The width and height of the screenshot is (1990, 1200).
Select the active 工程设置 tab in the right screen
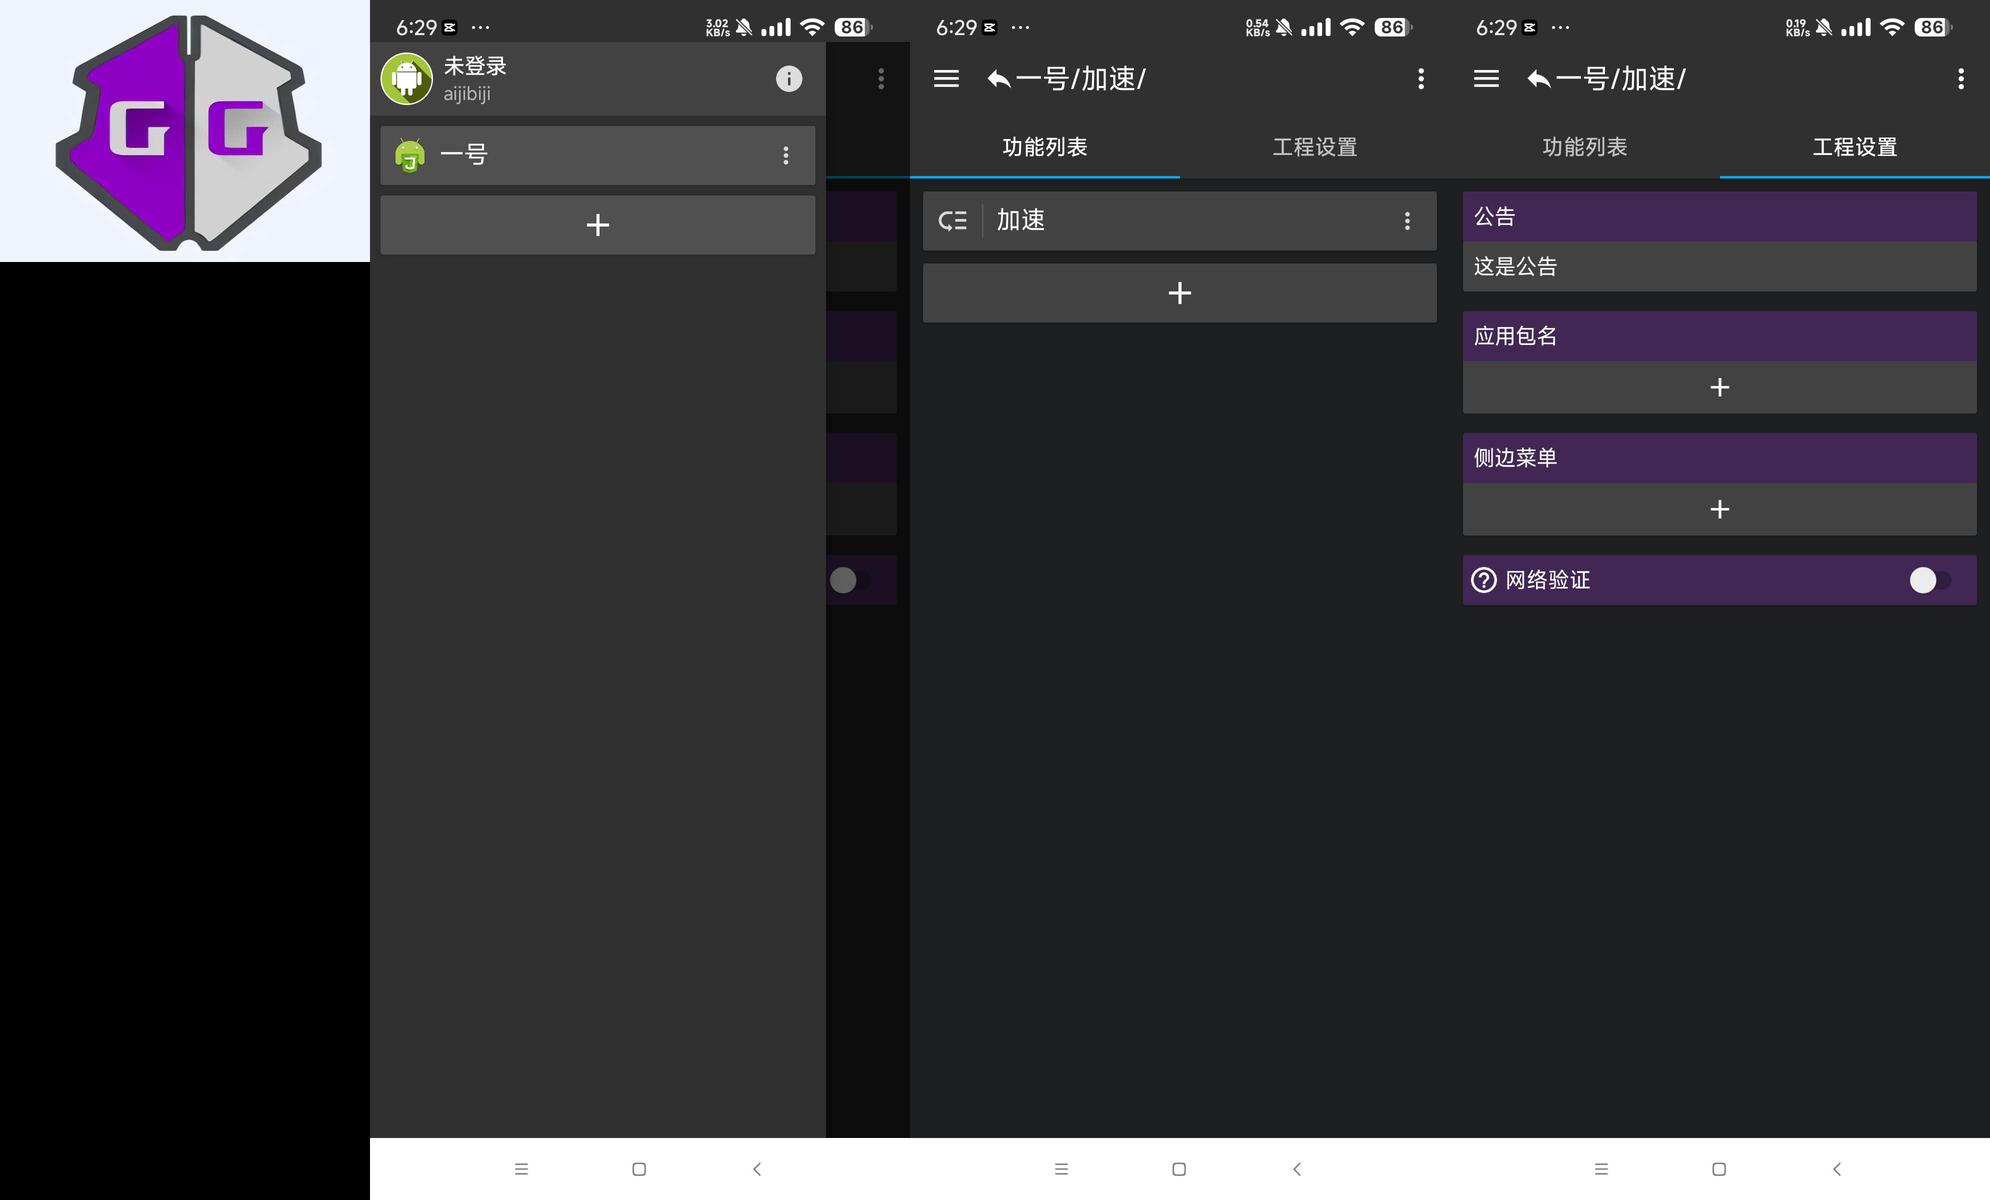tap(1855, 147)
